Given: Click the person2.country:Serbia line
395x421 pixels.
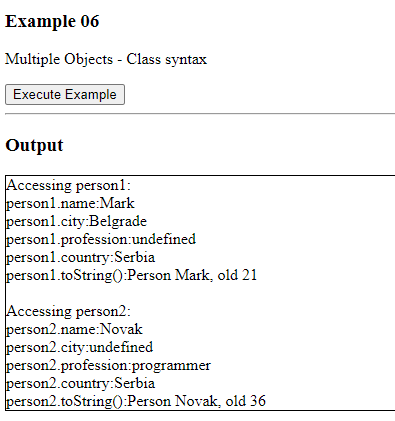Looking at the screenshot, I should pyautogui.click(x=81, y=383).
